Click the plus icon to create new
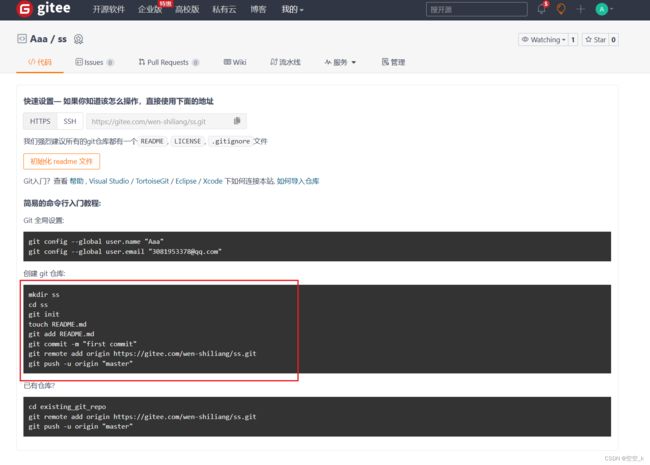 tap(580, 9)
